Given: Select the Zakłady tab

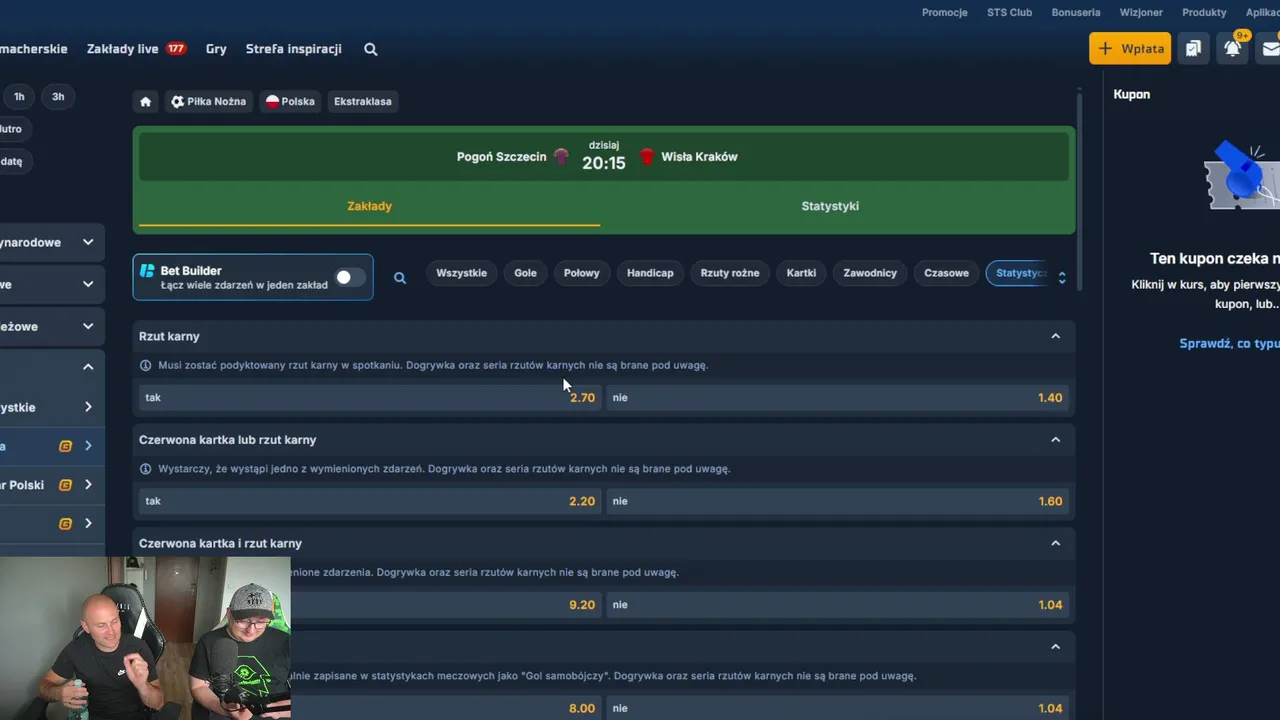Looking at the screenshot, I should coord(369,206).
